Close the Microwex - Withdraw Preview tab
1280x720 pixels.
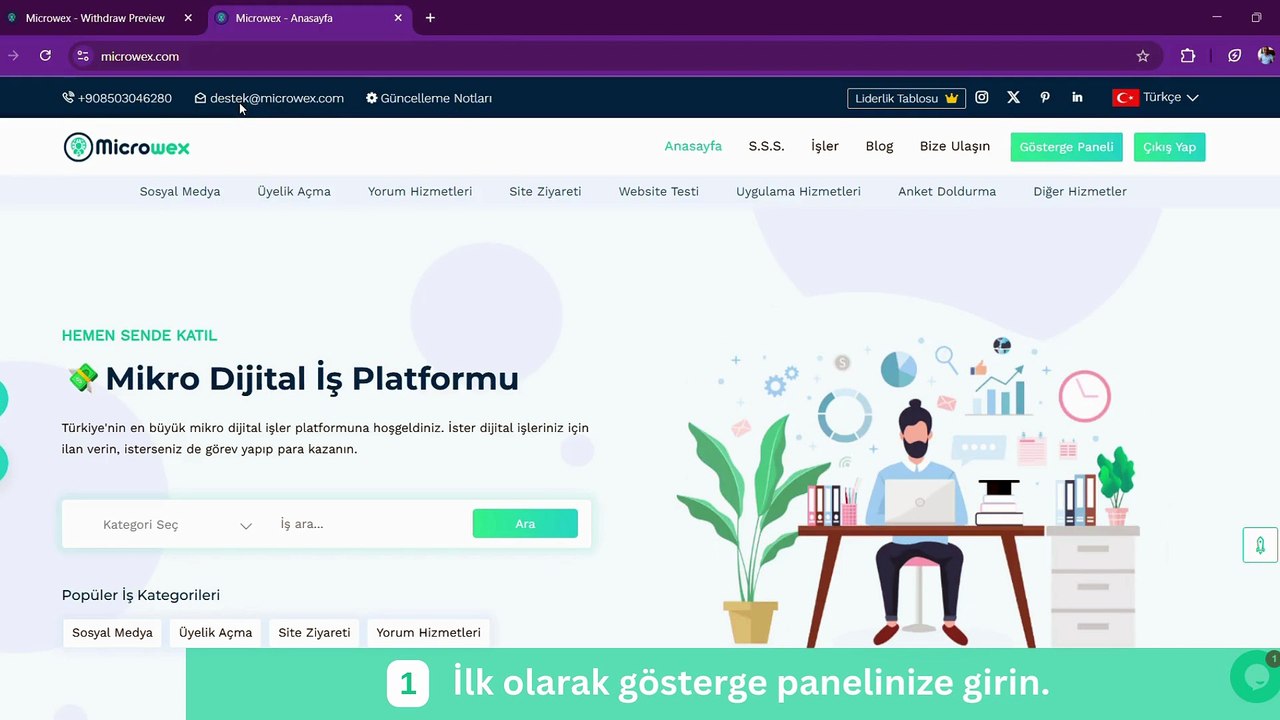pos(188,18)
